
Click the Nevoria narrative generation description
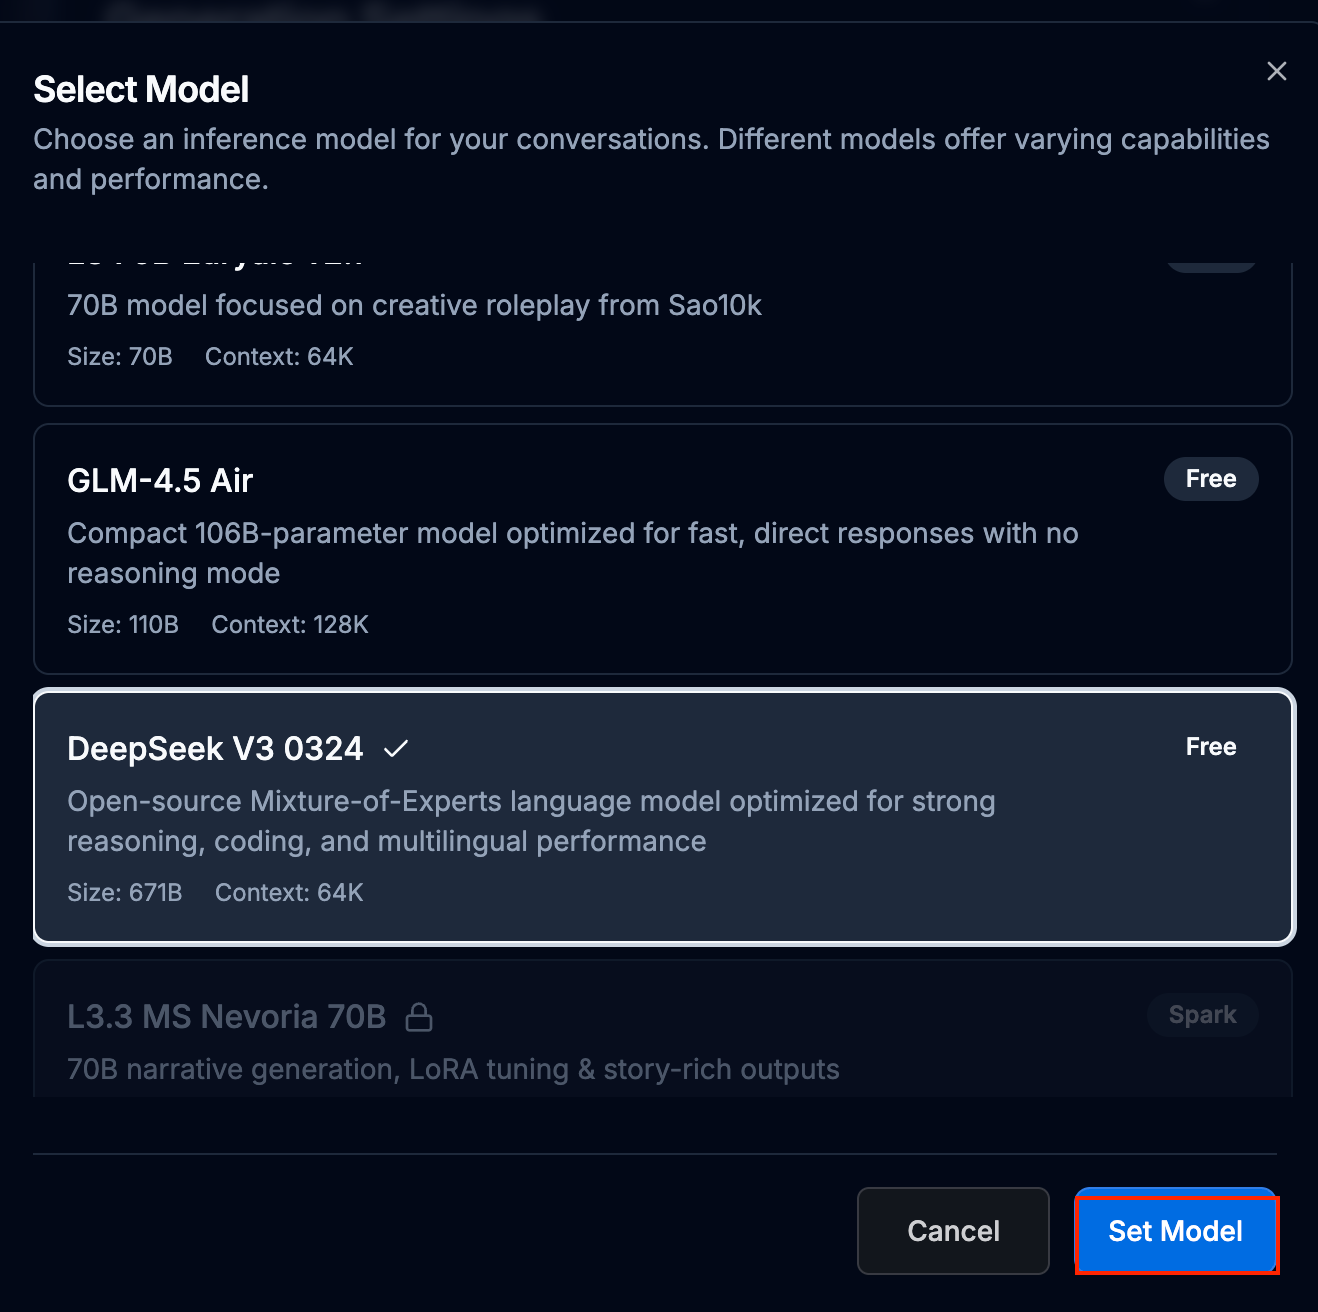(453, 1069)
